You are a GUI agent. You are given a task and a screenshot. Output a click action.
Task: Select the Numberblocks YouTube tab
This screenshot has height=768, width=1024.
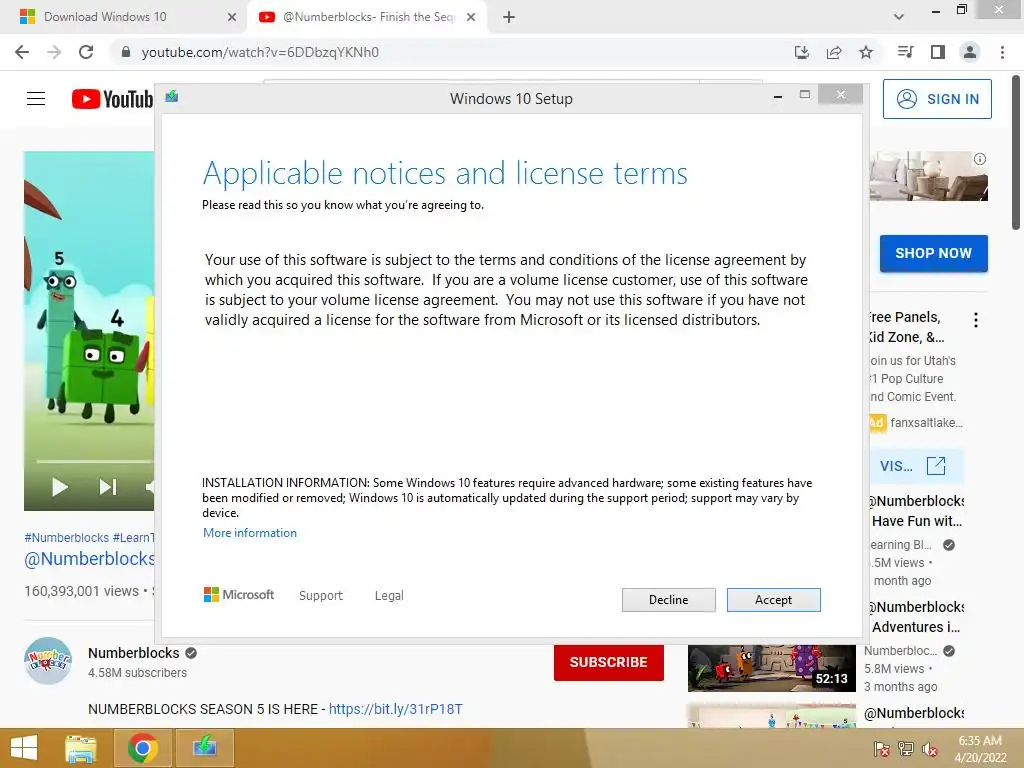pos(367,17)
